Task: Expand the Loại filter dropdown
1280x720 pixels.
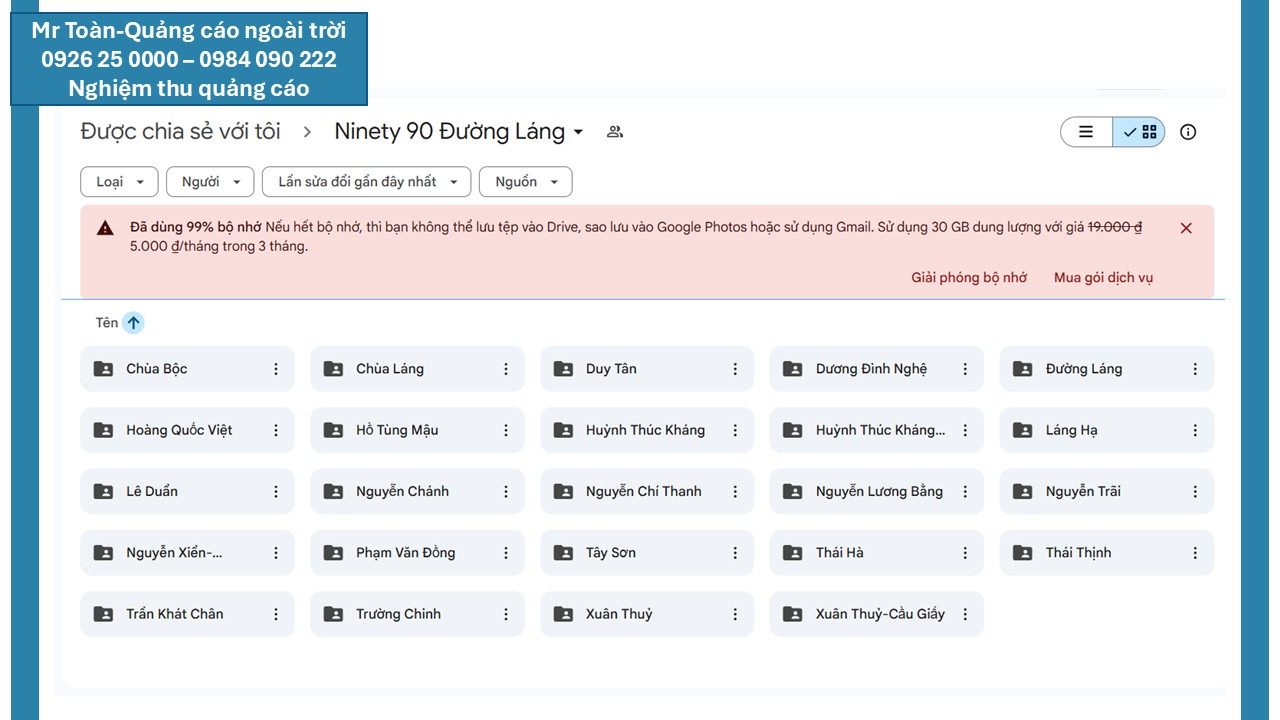Action: [x=119, y=182]
